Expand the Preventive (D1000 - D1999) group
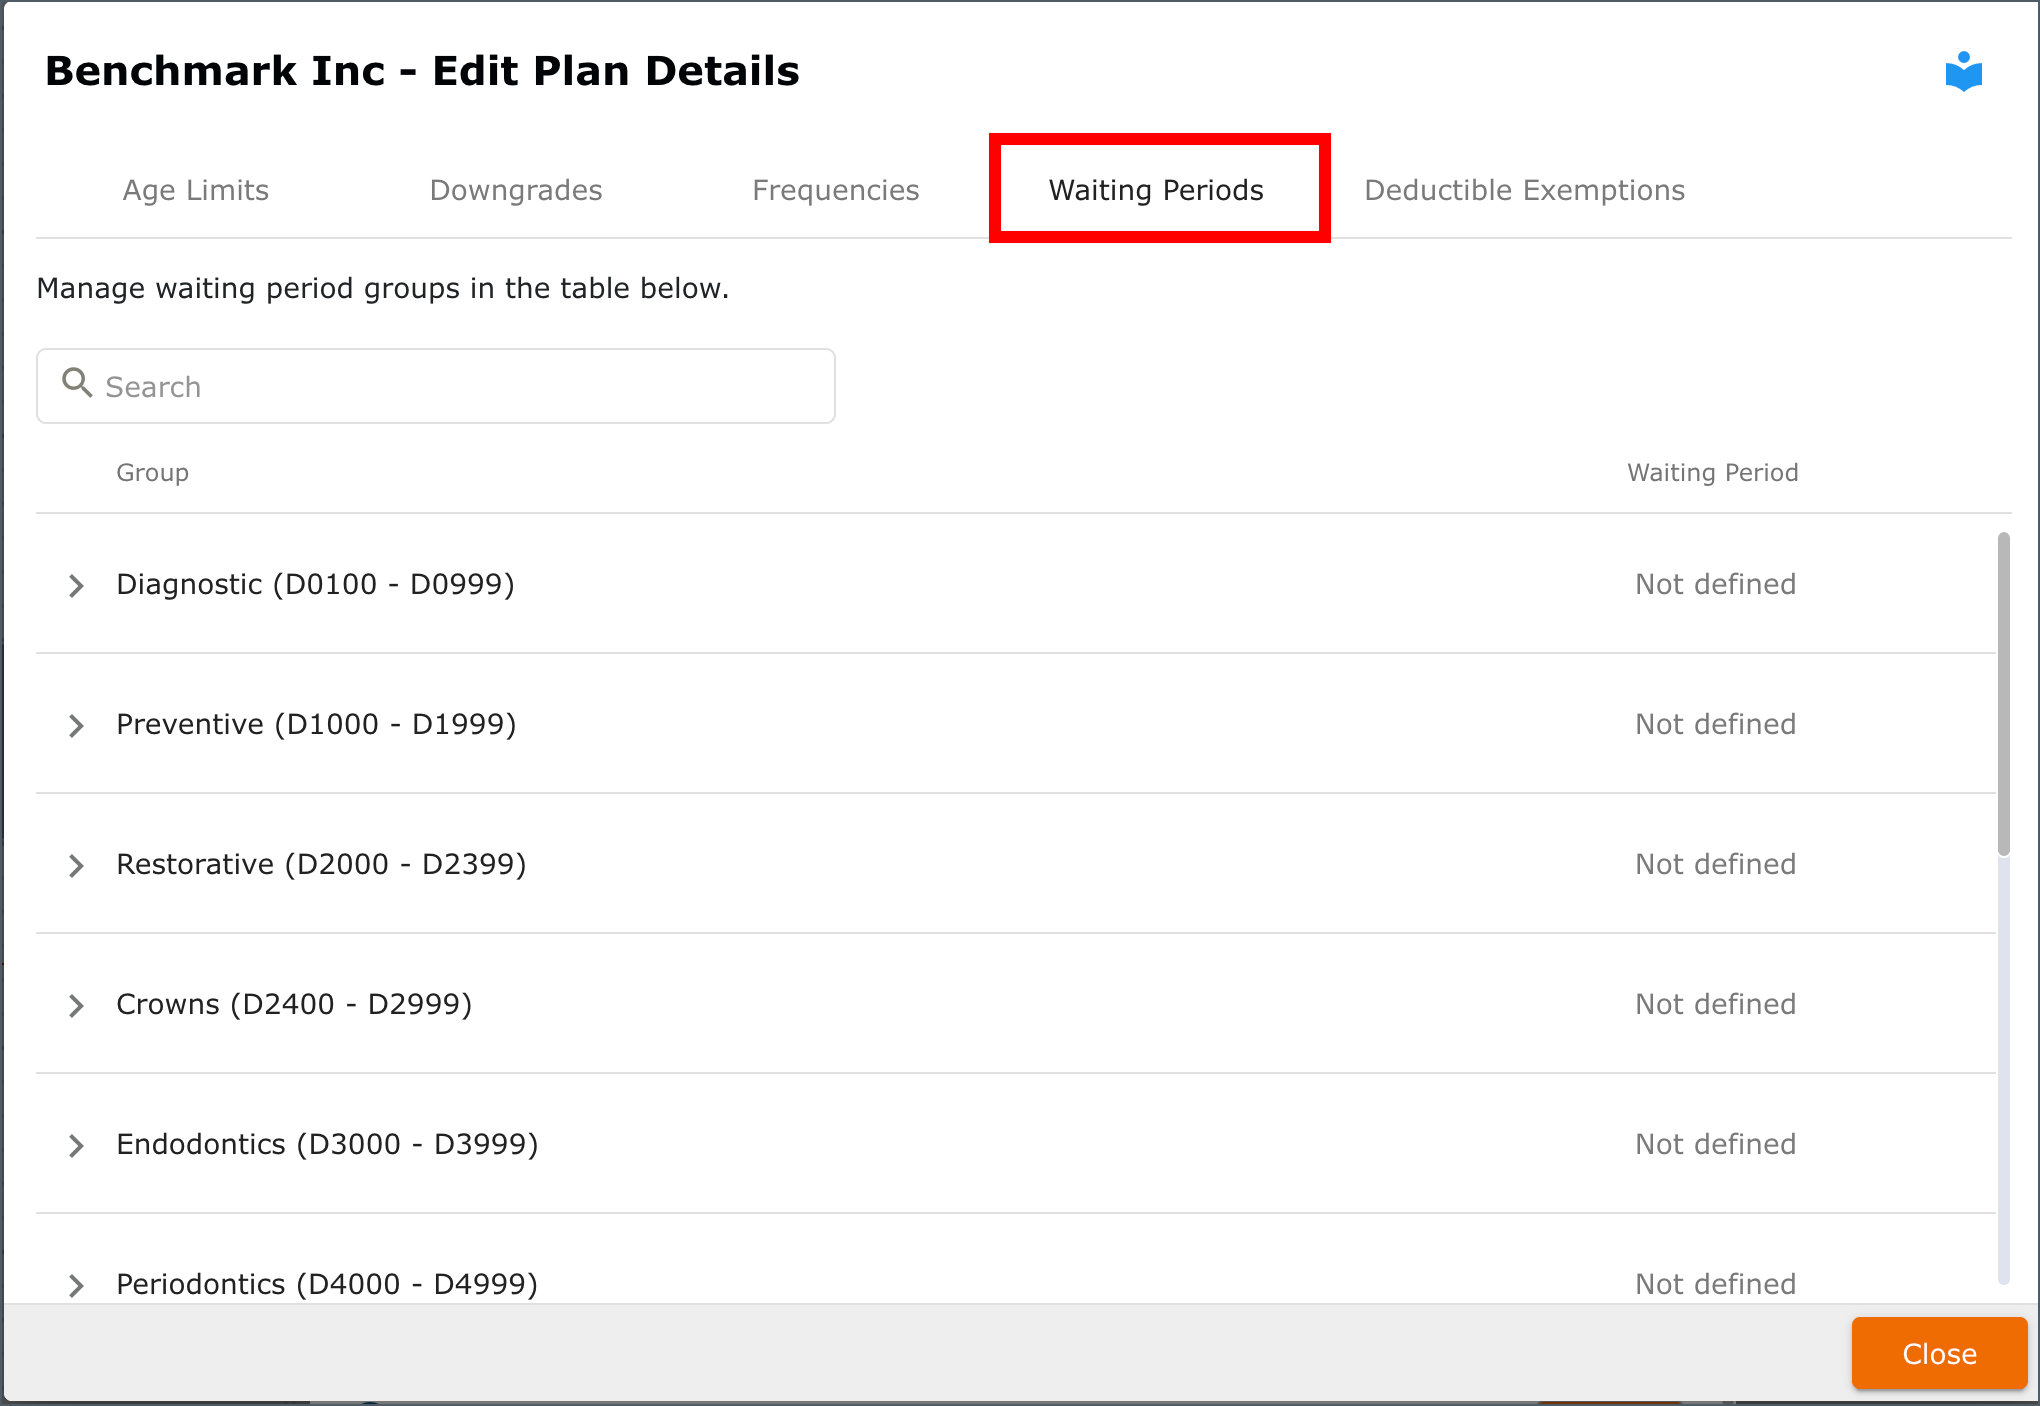The width and height of the screenshot is (2040, 1406). click(x=76, y=726)
